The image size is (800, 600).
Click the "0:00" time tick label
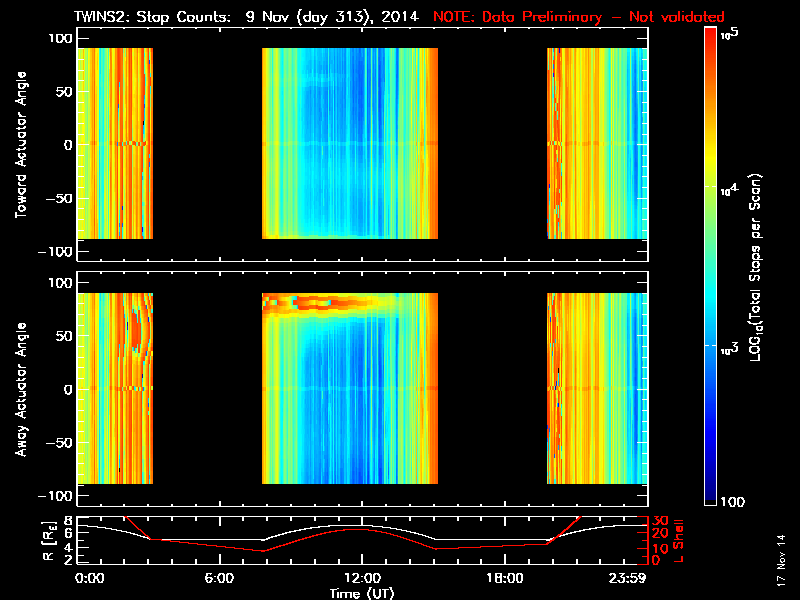point(89,579)
